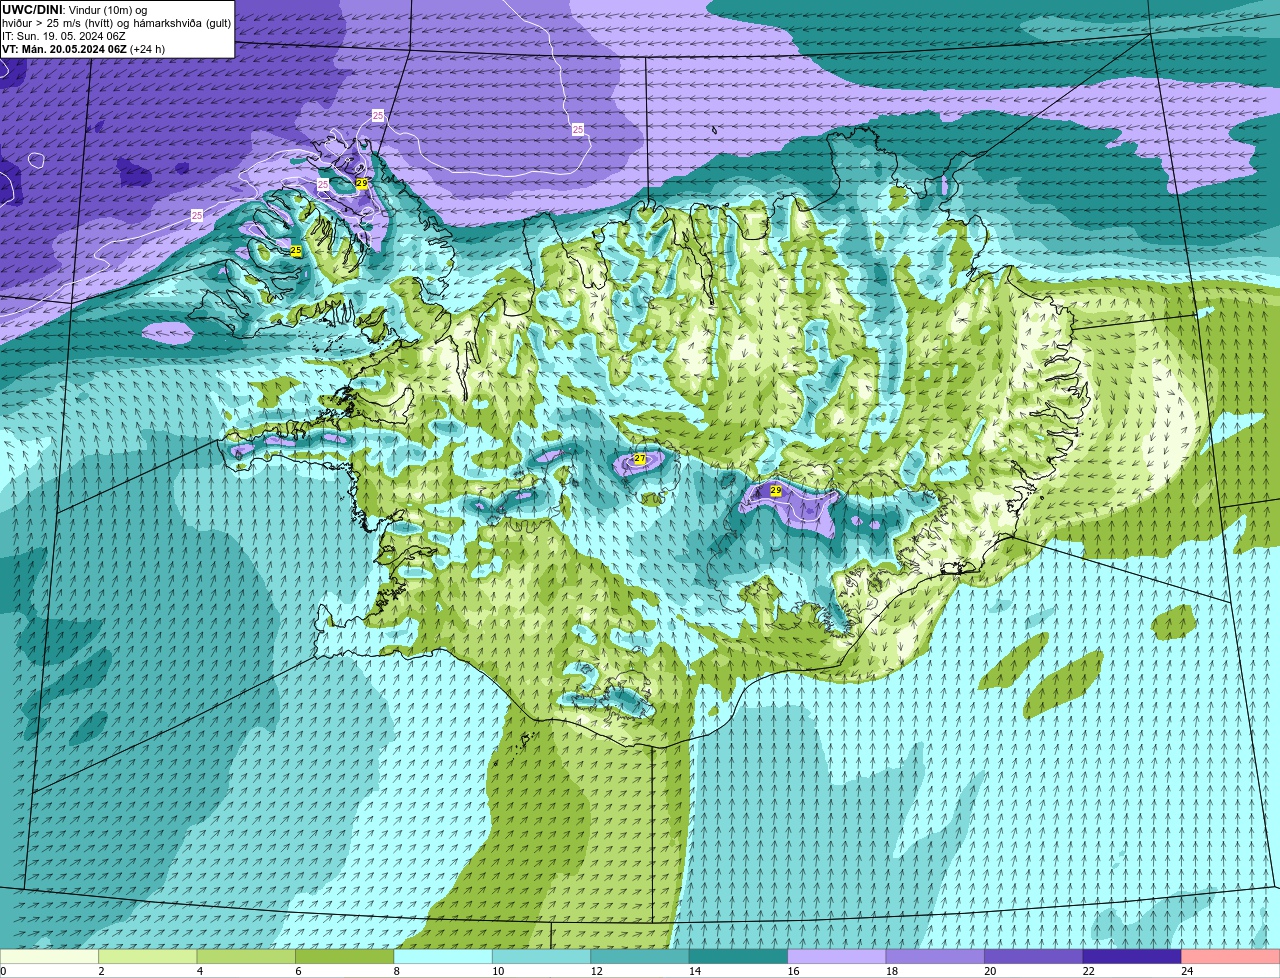This screenshot has height=978, width=1280.
Task: Click the yellow 27 gust label
Action: pyautogui.click(x=640, y=459)
